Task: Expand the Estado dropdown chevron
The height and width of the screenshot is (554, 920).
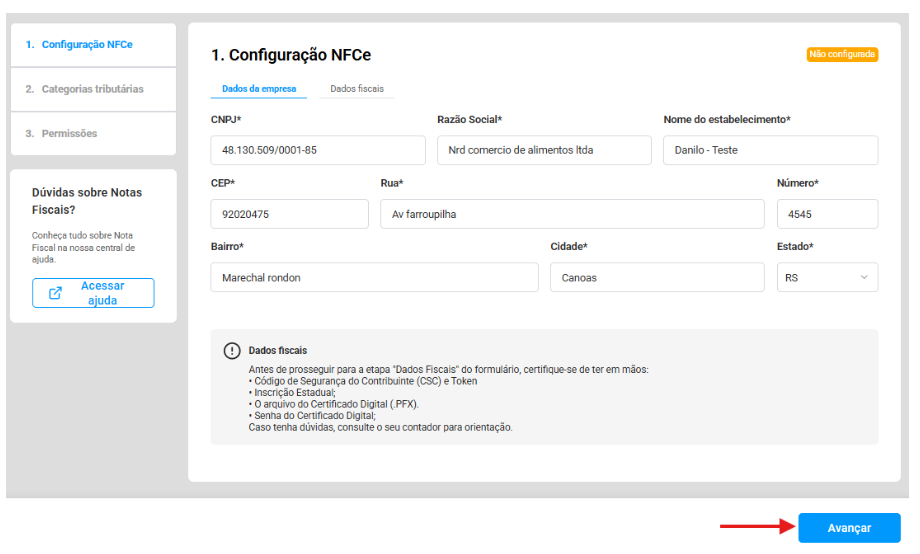Action: coord(864,277)
